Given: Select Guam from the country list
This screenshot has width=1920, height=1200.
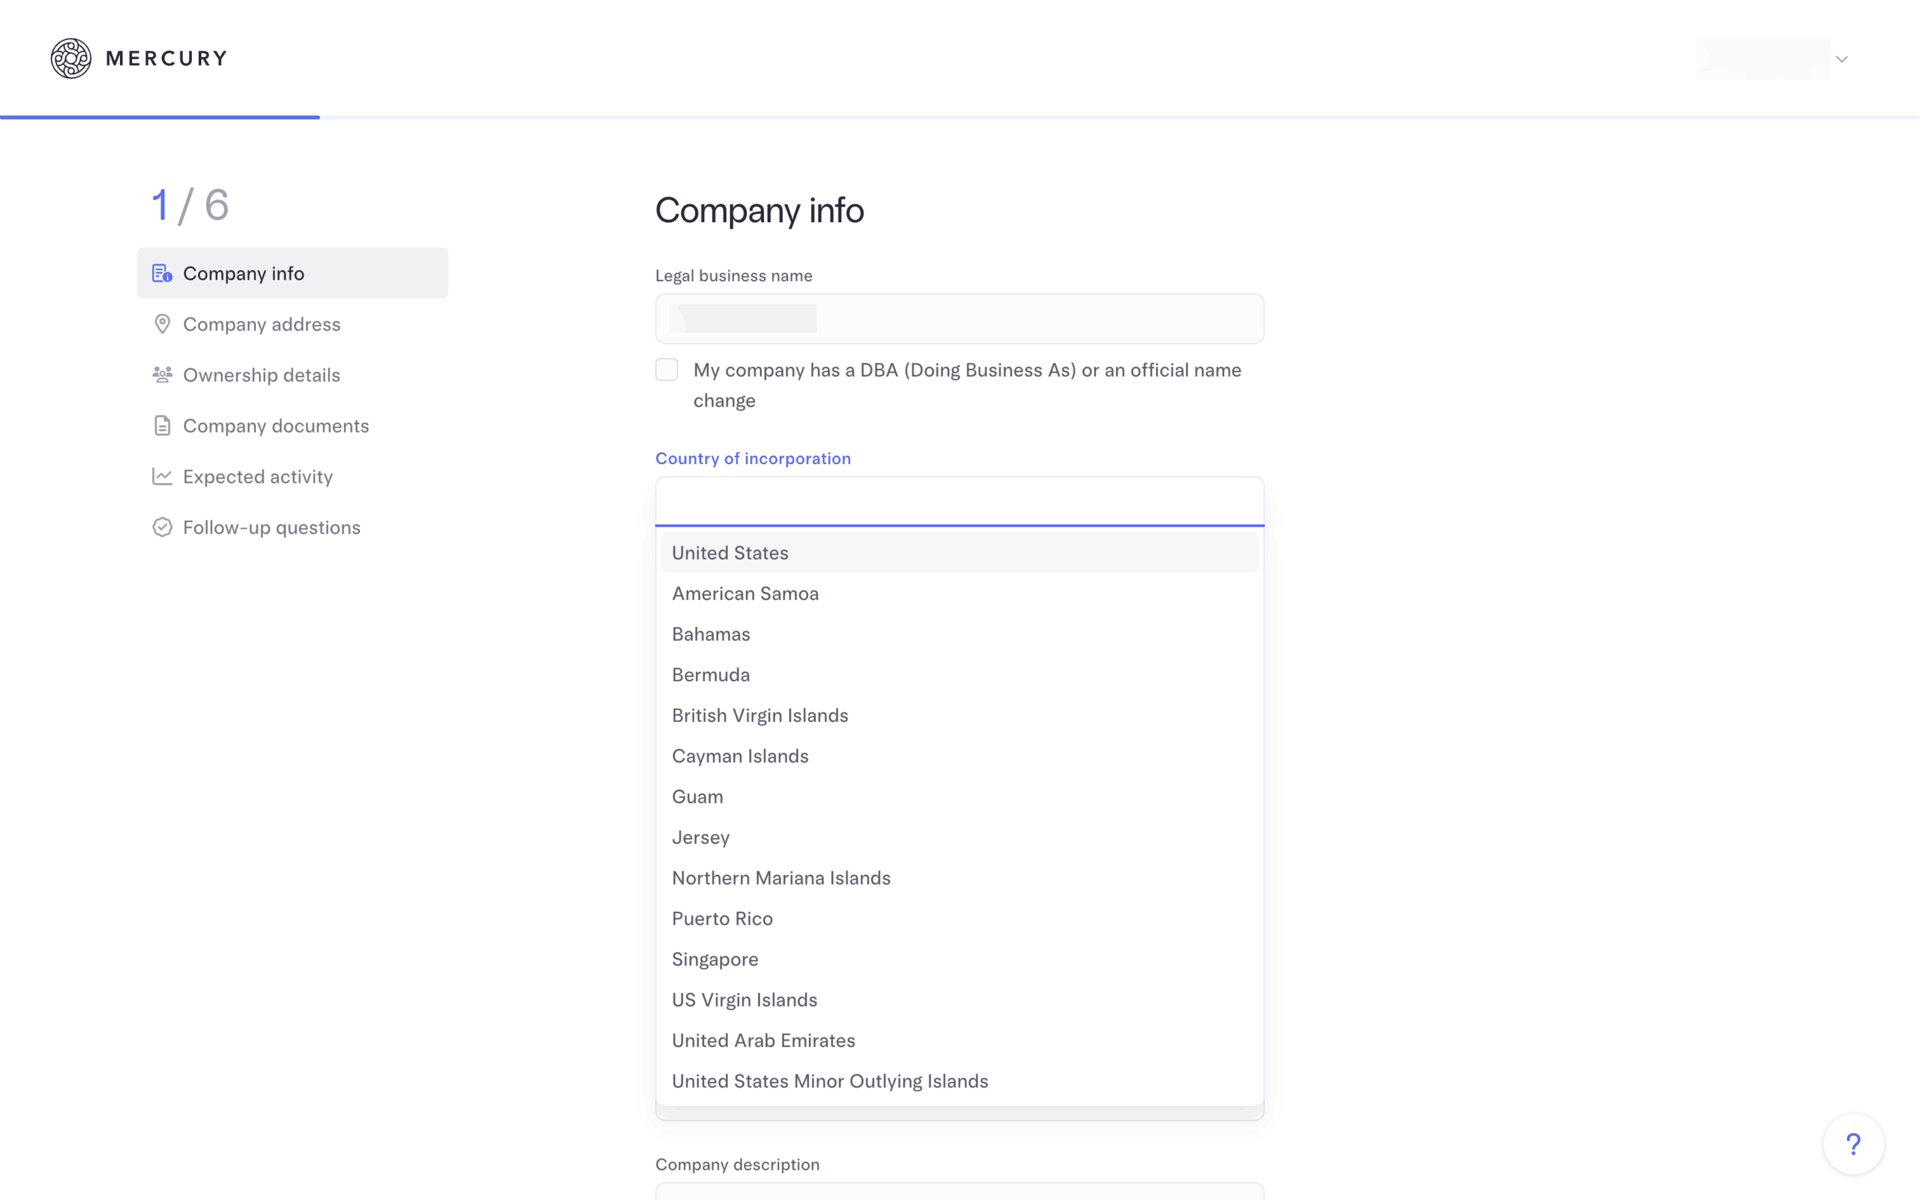Looking at the screenshot, I should pyautogui.click(x=959, y=797).
